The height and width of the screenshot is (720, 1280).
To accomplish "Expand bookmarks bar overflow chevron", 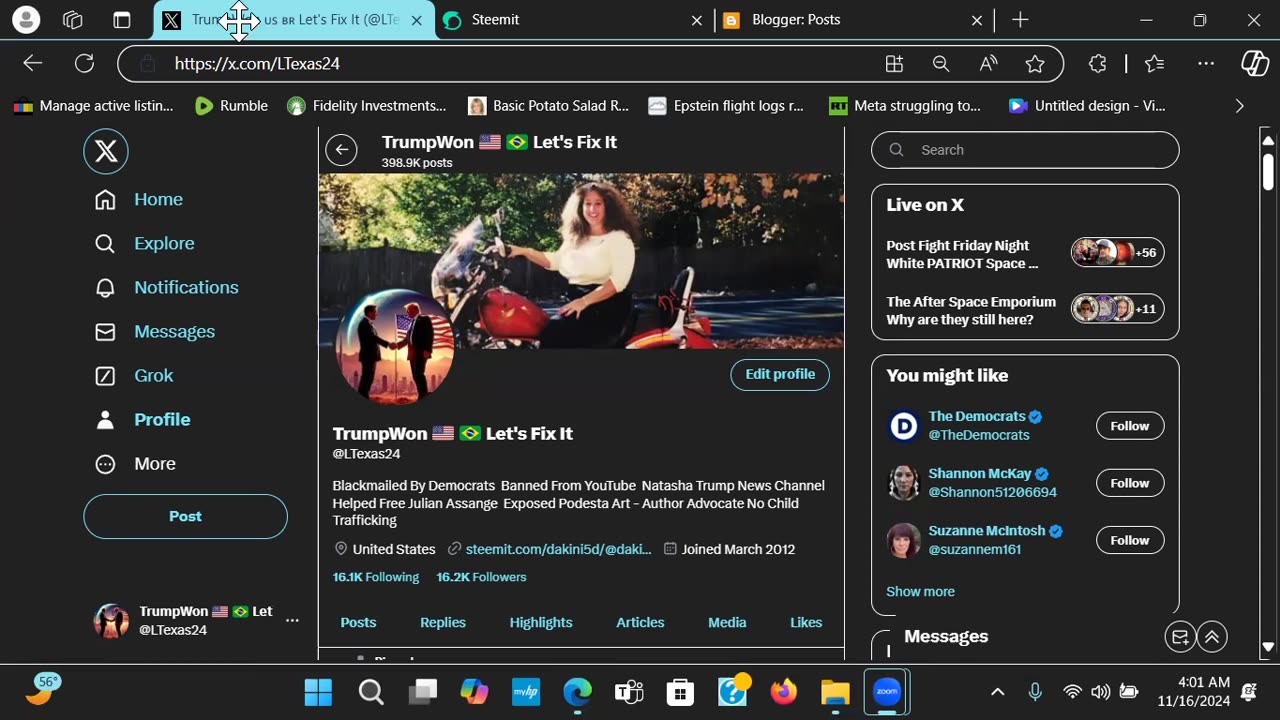I will click(1240, 105).
